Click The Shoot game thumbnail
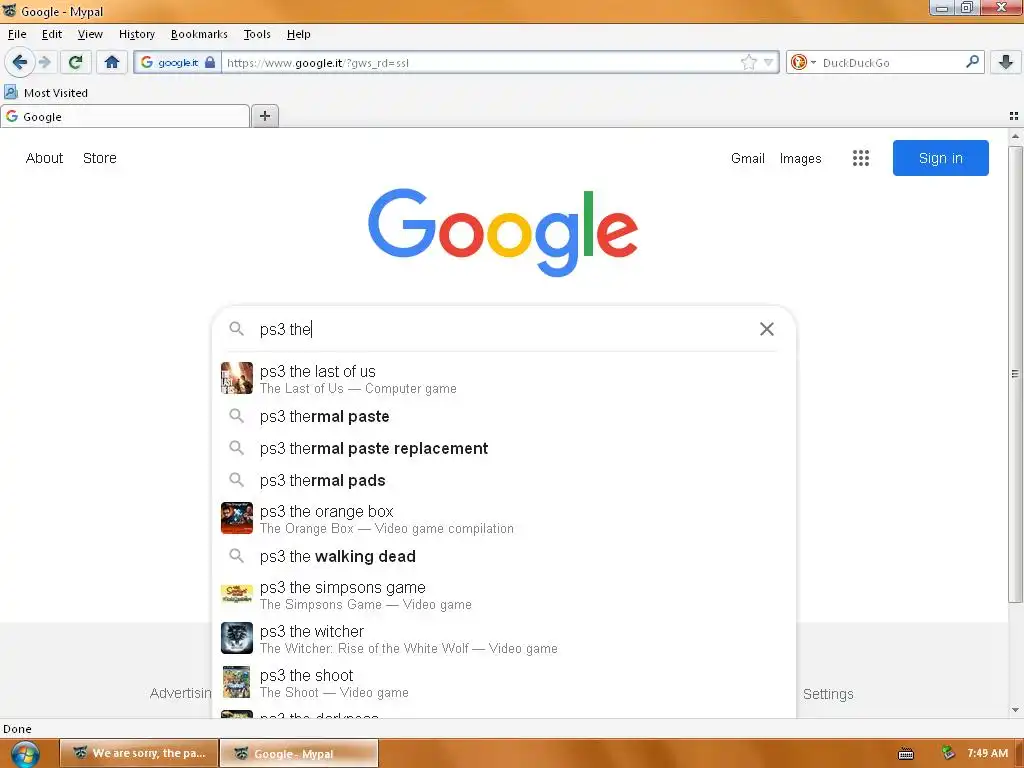This screenshot has height=768, width=1024. (236, 682)
